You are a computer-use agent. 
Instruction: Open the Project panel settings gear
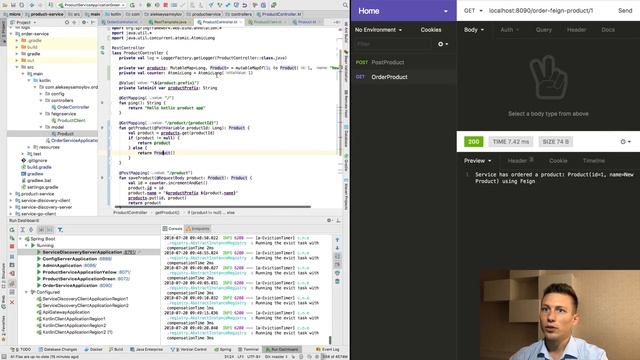click(84, 22)
